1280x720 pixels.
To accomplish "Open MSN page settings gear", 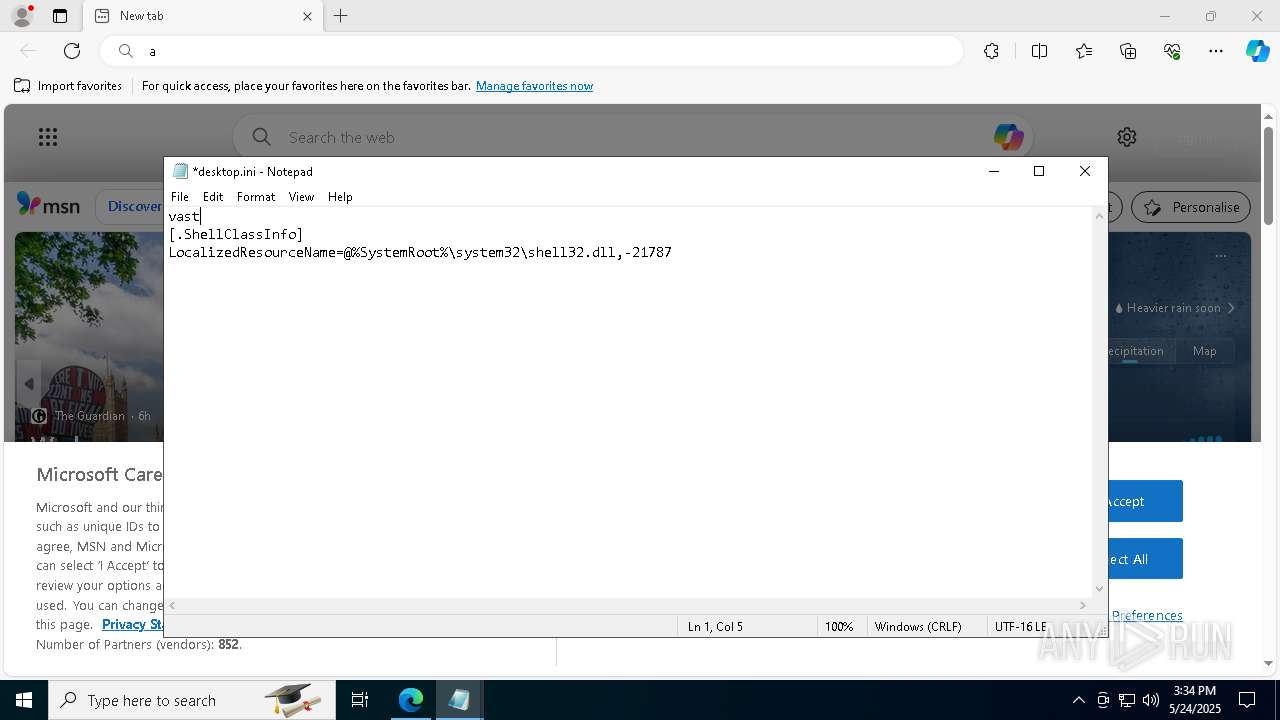I will point(1127,137).
